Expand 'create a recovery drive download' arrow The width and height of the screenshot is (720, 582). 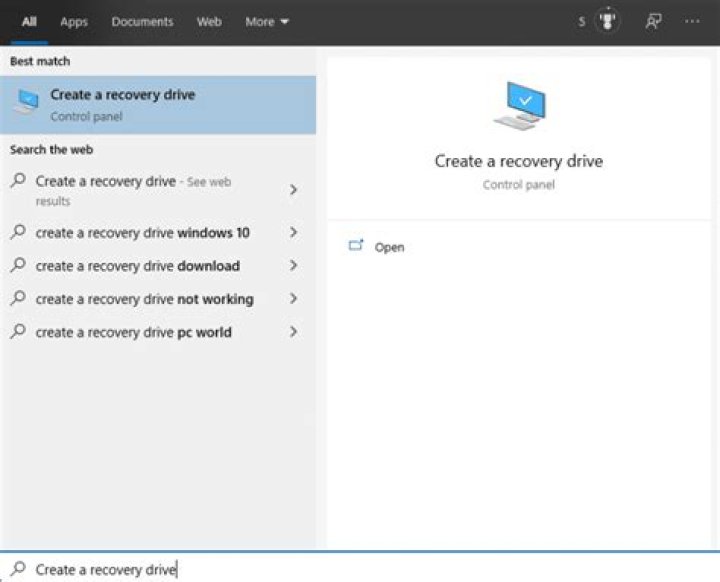[293, 266]
